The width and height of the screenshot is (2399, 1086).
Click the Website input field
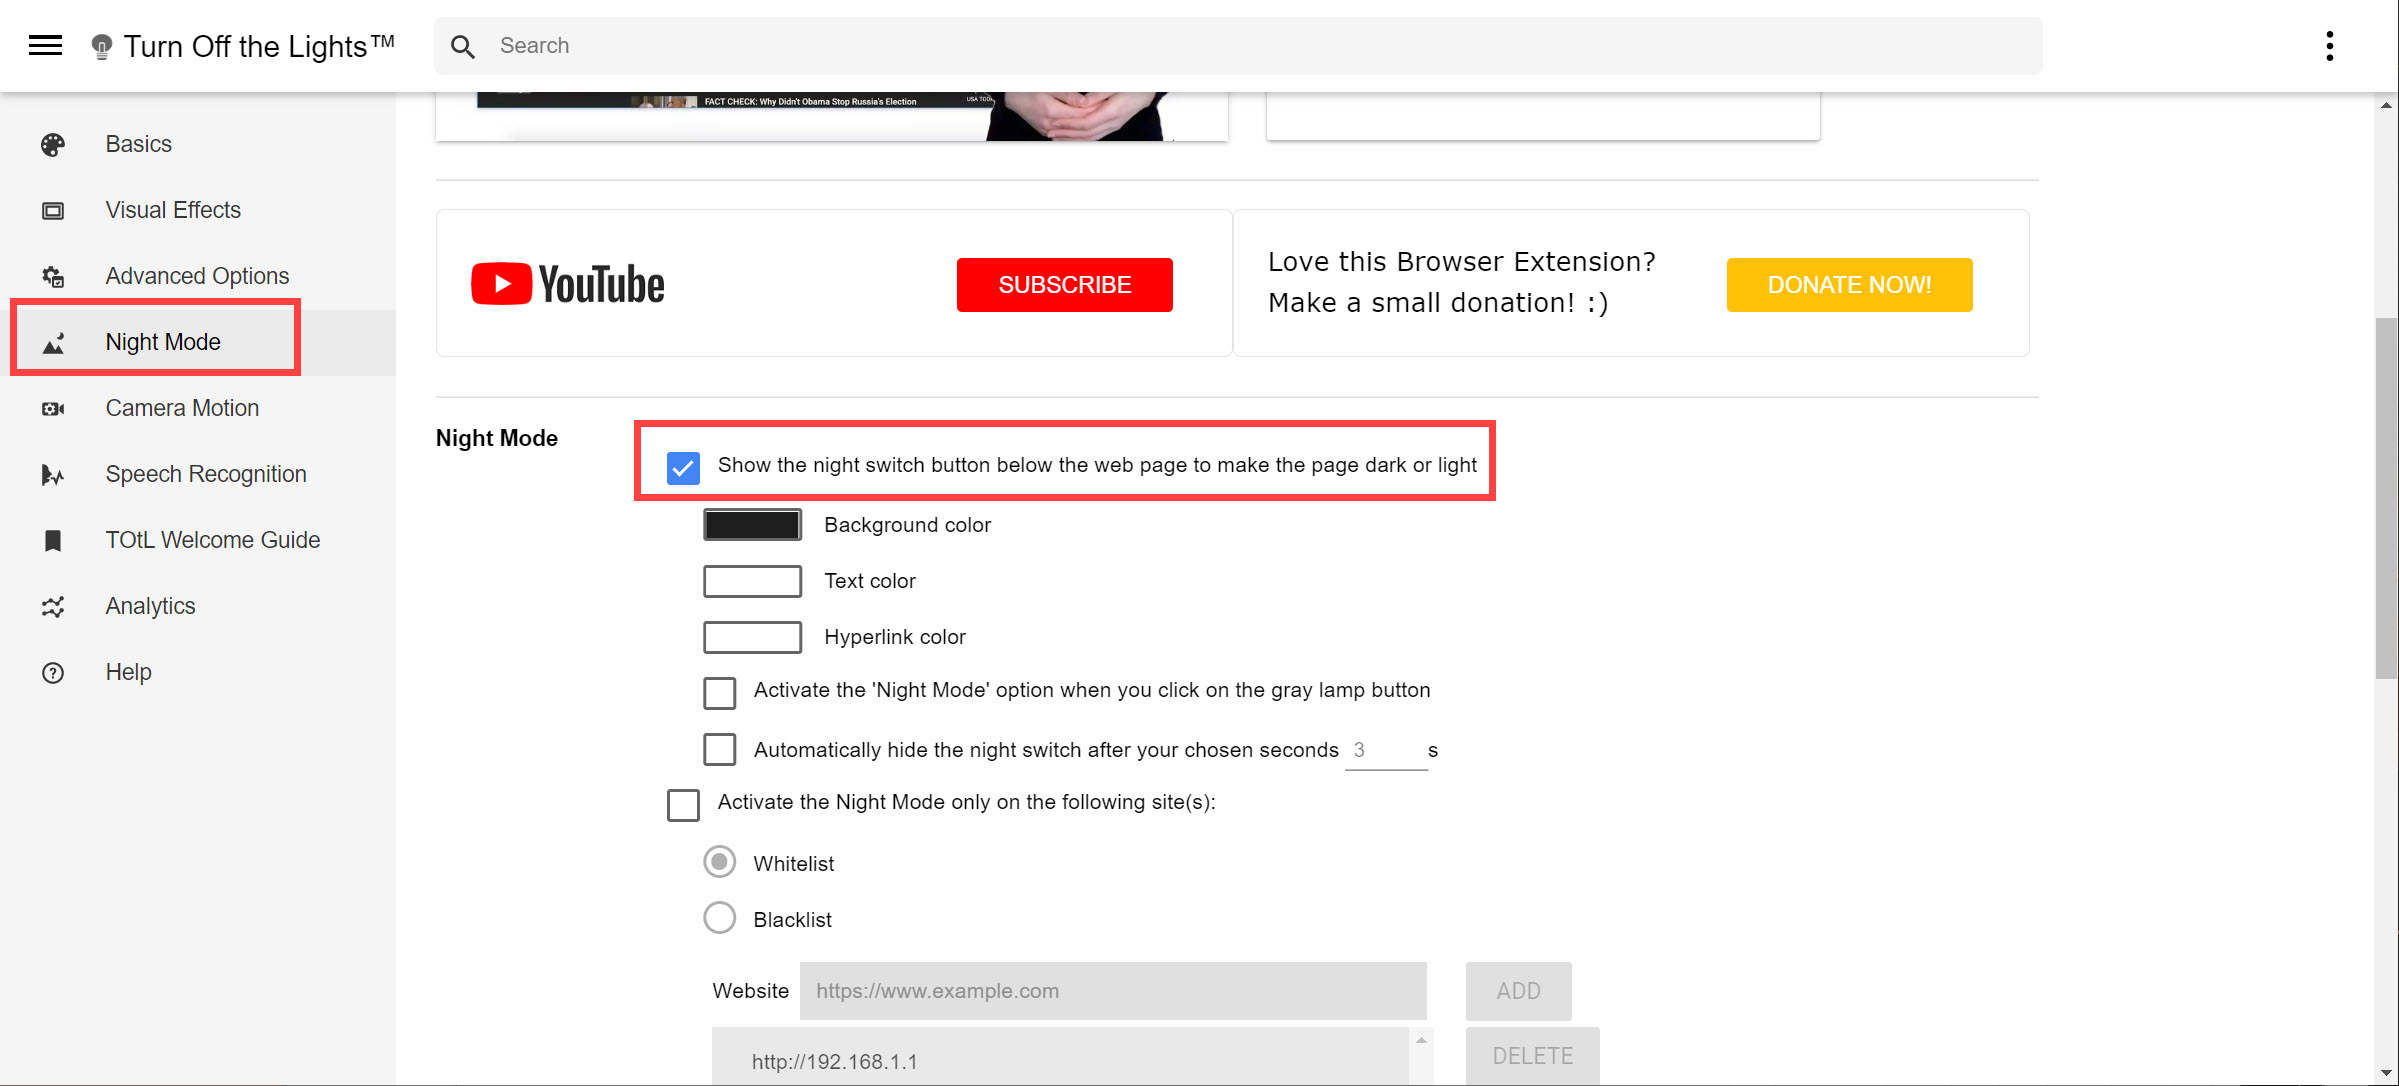pos(1112,990)
